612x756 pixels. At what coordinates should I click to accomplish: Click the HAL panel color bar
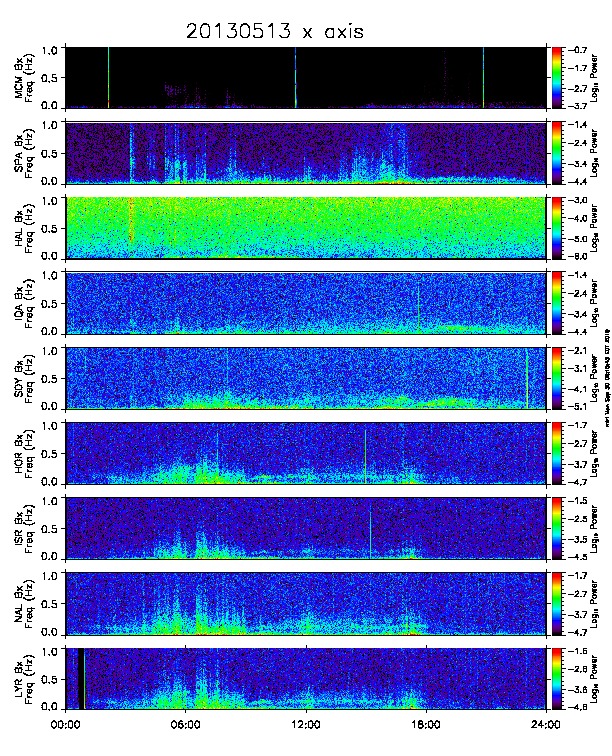tap(557, 228)
